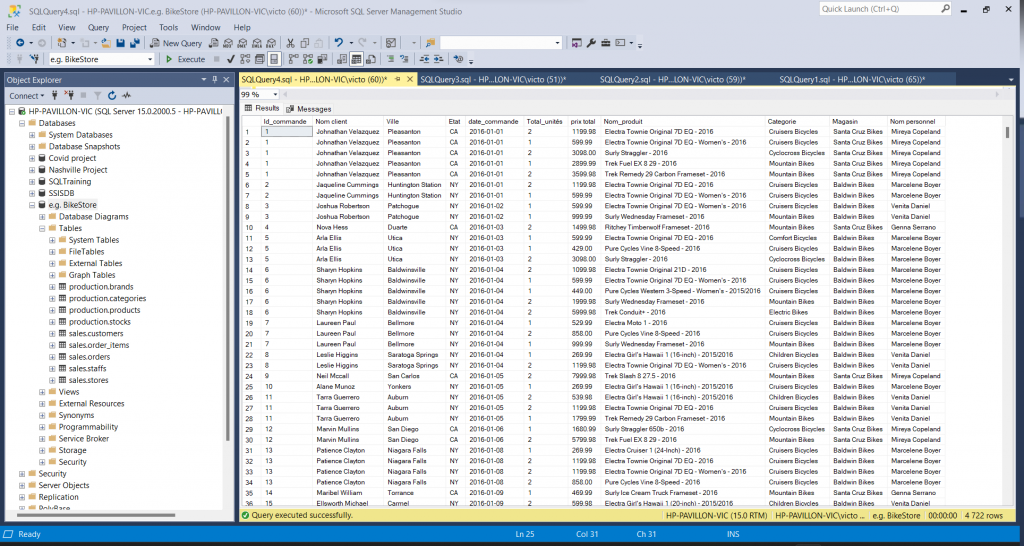Switch to SQLQuery3.sql tab
This screenshot has height=546, width=1024.
[493, 79]
